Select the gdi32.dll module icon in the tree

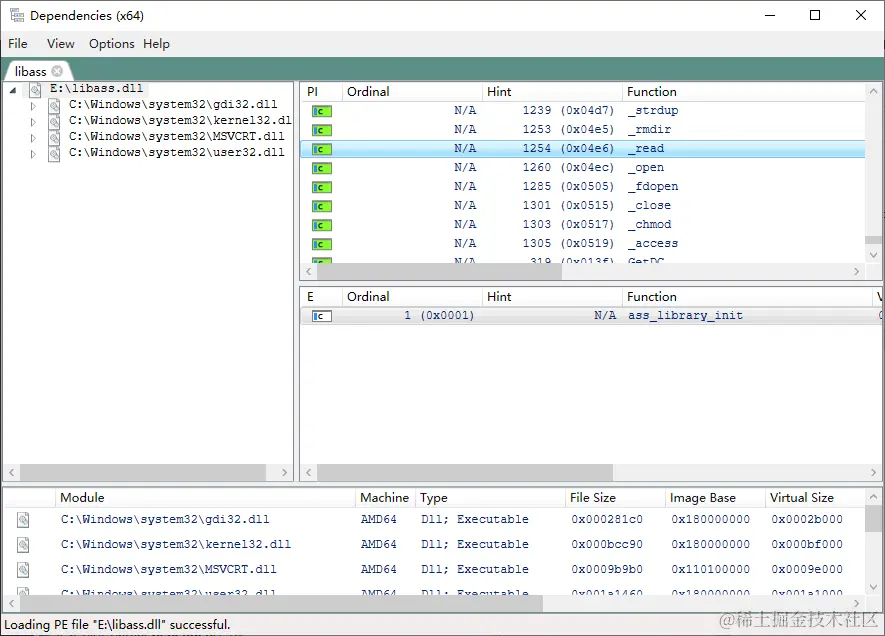[53, 104]
